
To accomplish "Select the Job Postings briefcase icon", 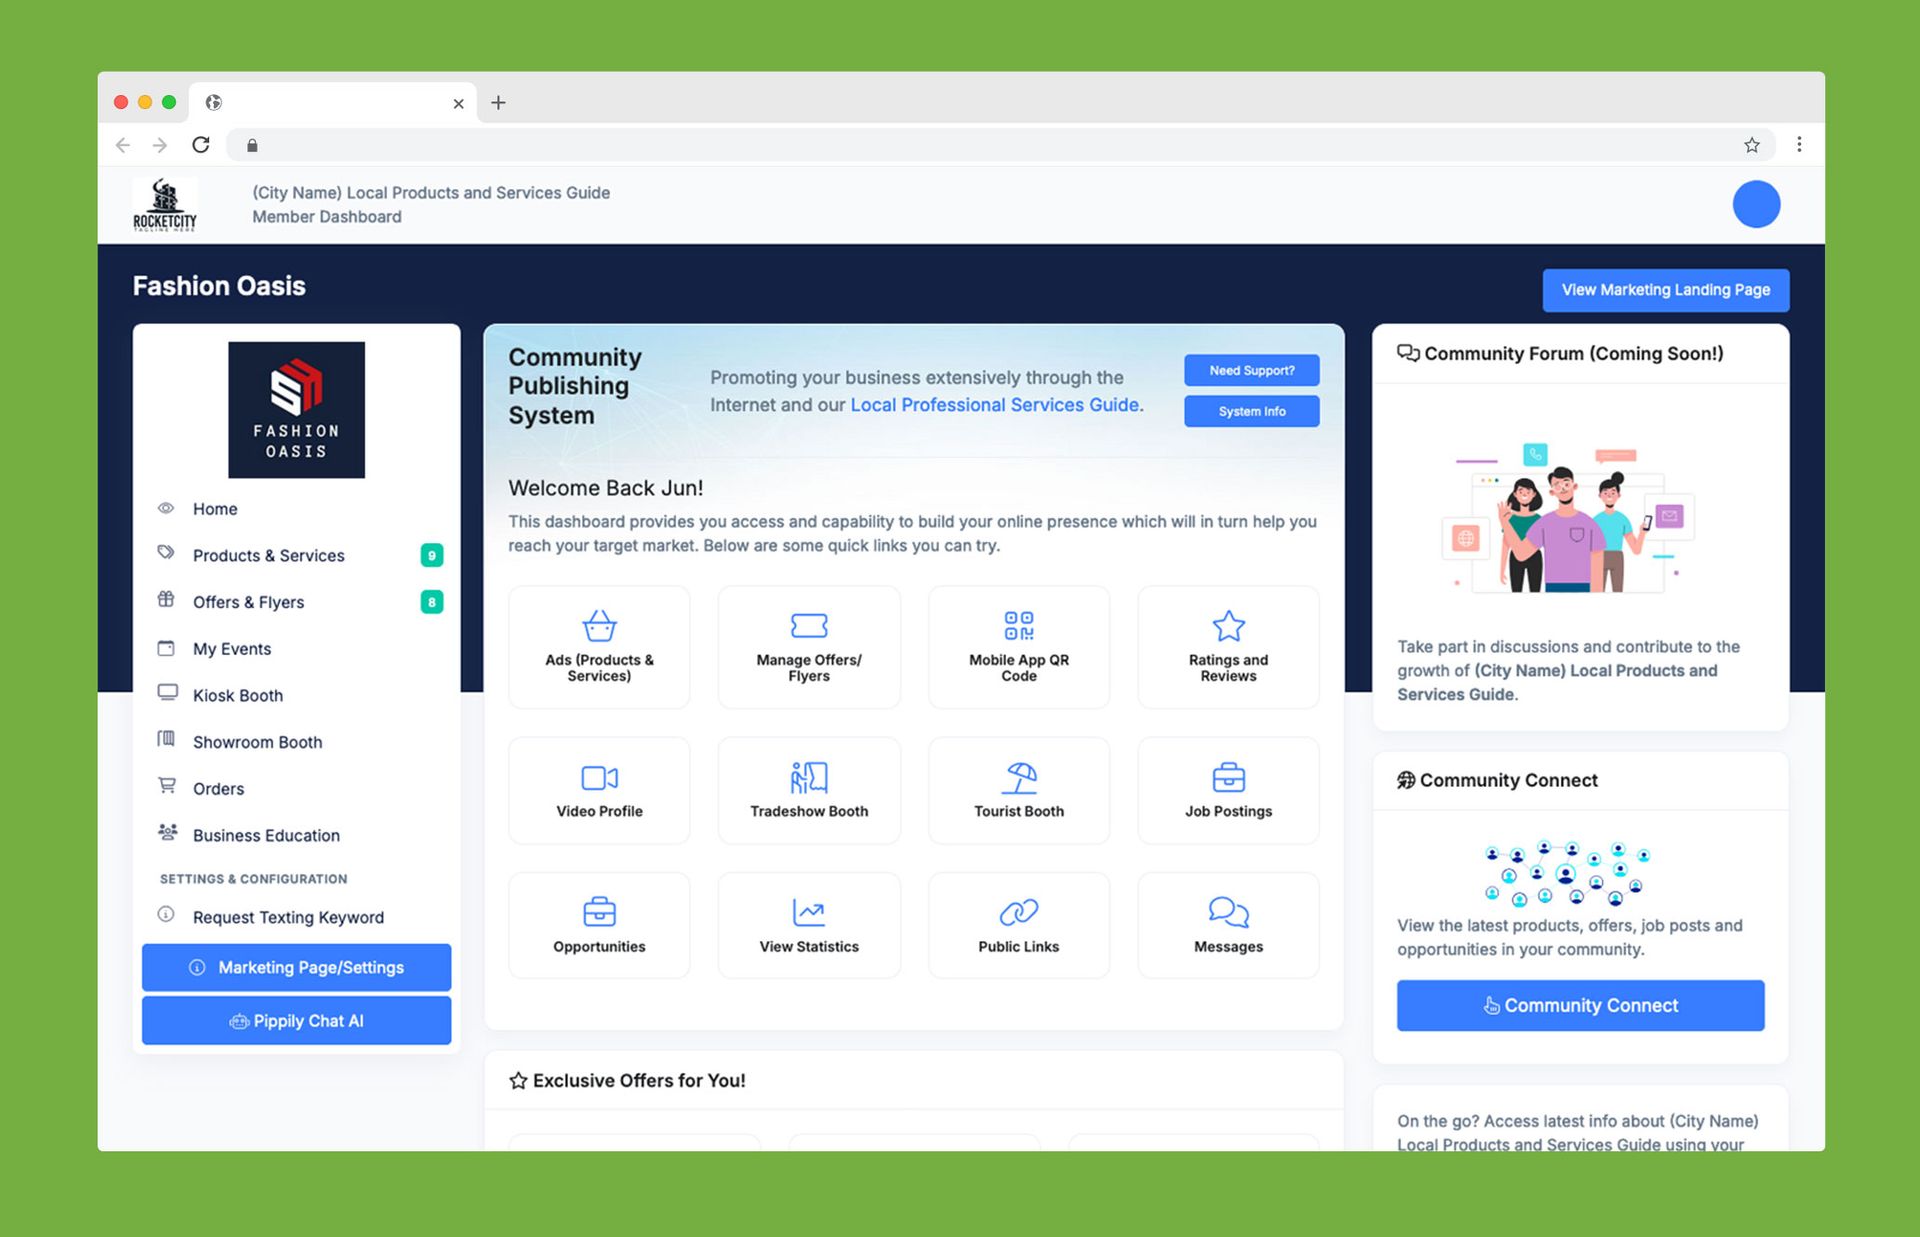I will pos(1228,777).
